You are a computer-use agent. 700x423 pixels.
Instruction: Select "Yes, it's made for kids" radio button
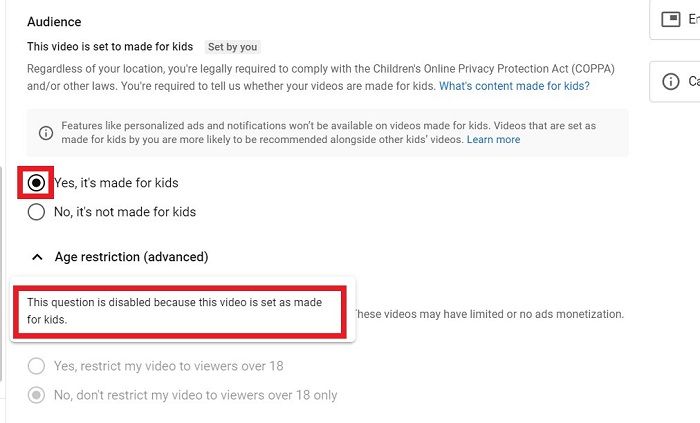tap(37, 183)
